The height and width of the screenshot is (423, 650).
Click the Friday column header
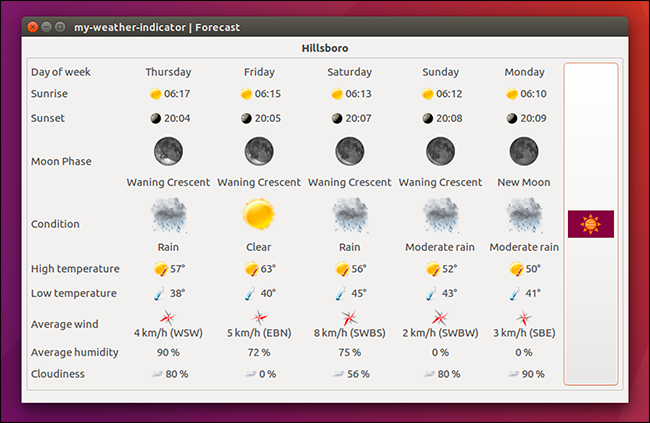[x=259, y=72]
